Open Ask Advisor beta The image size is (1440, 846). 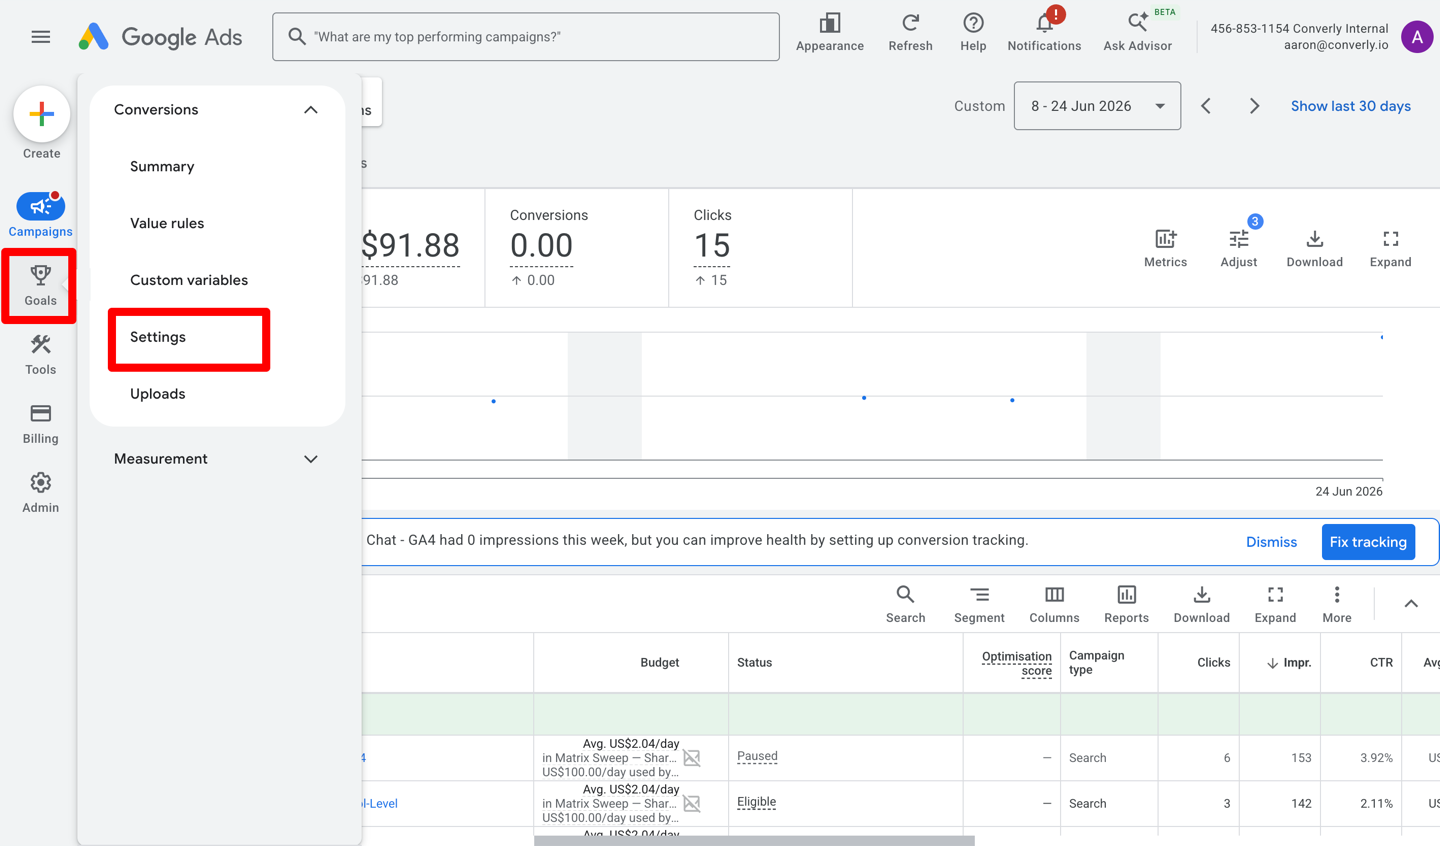(1138, 33)
